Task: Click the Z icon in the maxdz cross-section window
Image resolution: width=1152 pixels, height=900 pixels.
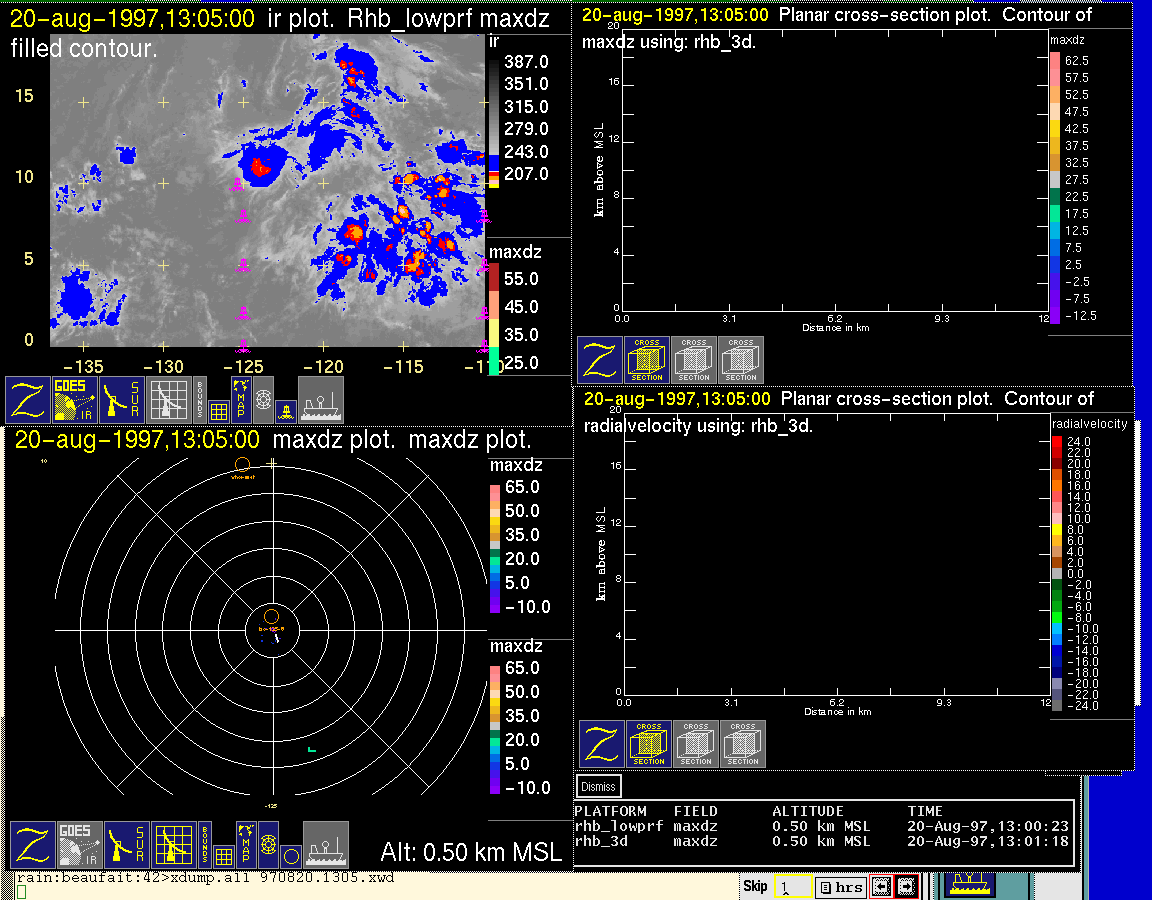Action: (x=599, y=360)
